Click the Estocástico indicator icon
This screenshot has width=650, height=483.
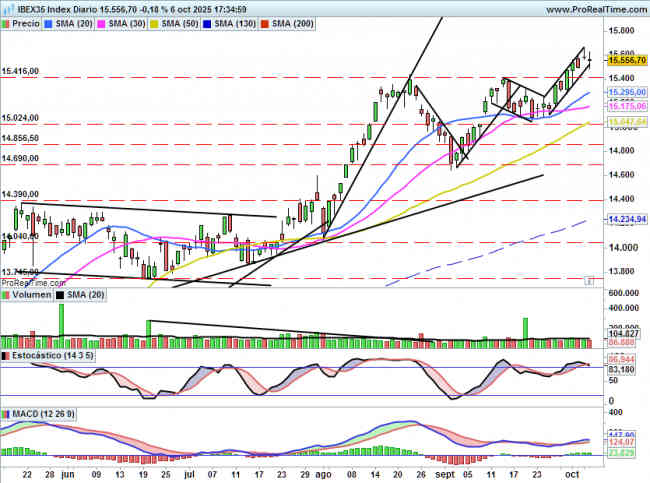tap(6, 355)
